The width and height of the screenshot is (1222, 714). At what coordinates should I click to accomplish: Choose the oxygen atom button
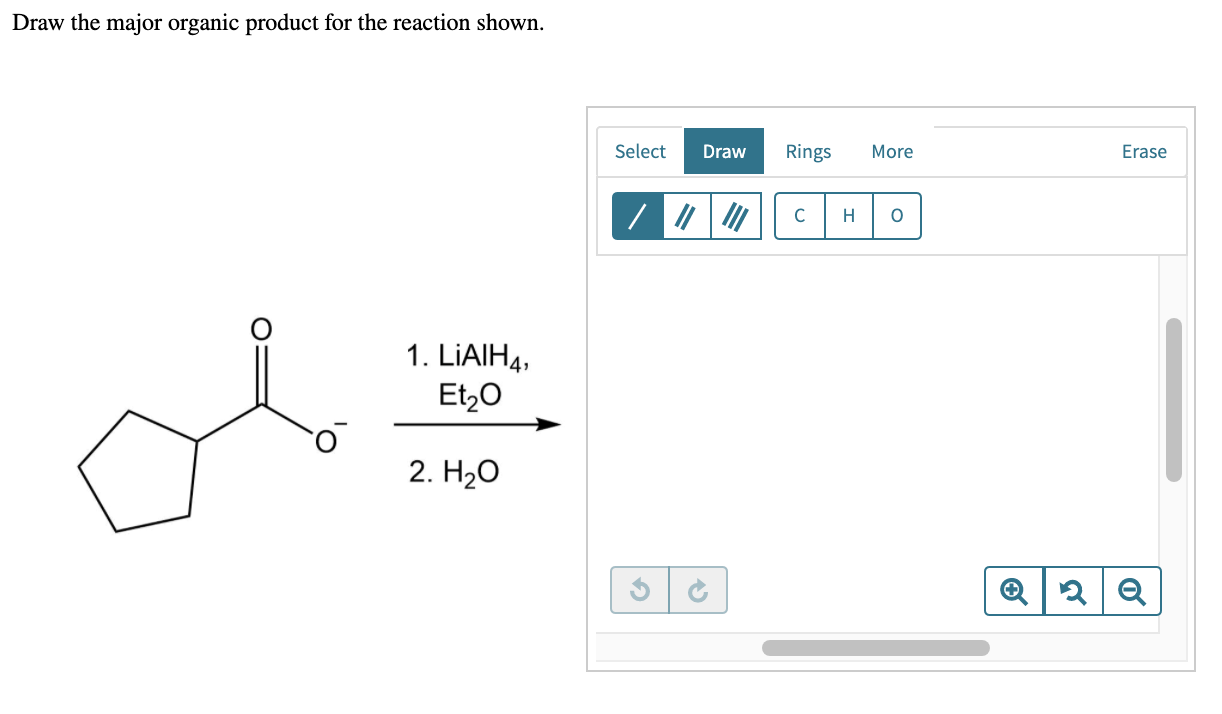896,216
